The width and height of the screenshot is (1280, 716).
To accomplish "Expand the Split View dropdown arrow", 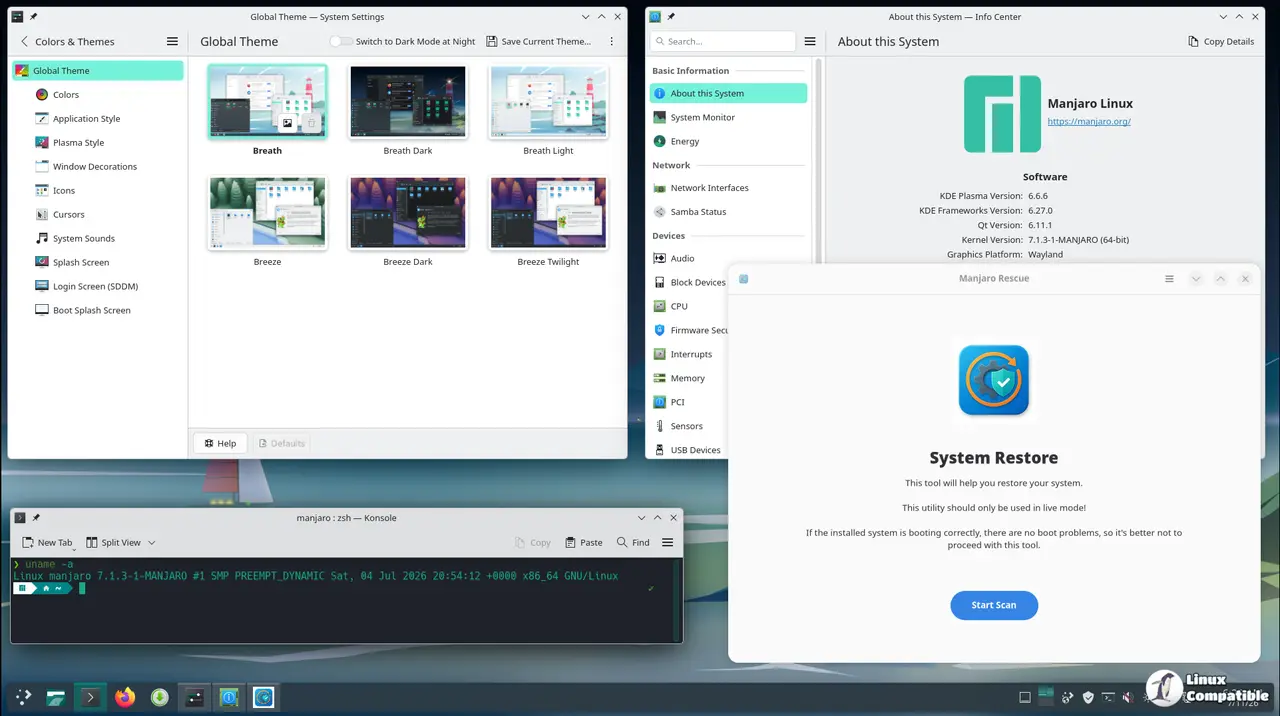I will (x=152, y=543).
